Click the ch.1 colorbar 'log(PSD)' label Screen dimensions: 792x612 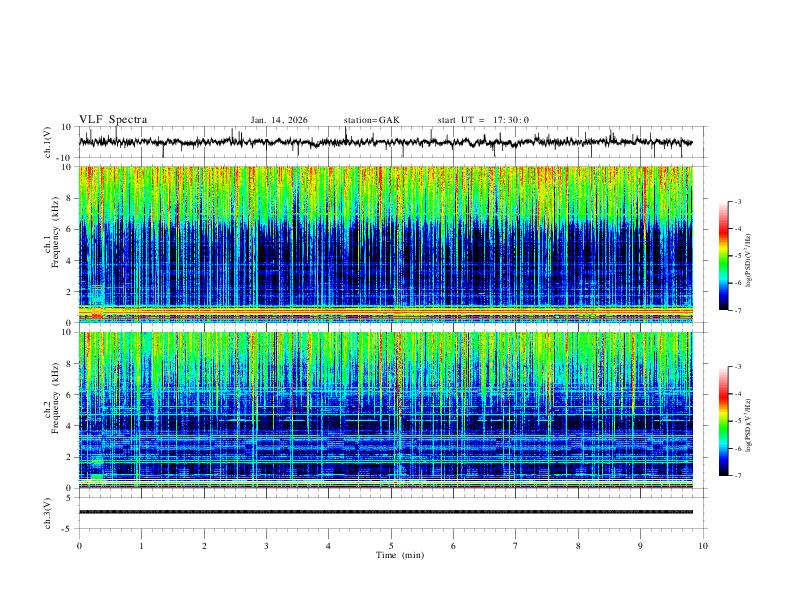[x=749, y=261]
